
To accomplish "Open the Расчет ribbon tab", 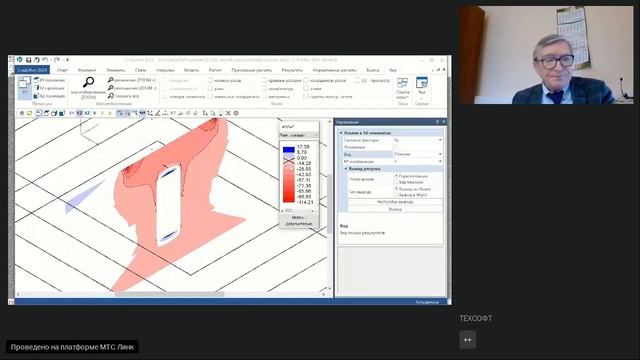I will click(215, 70).
